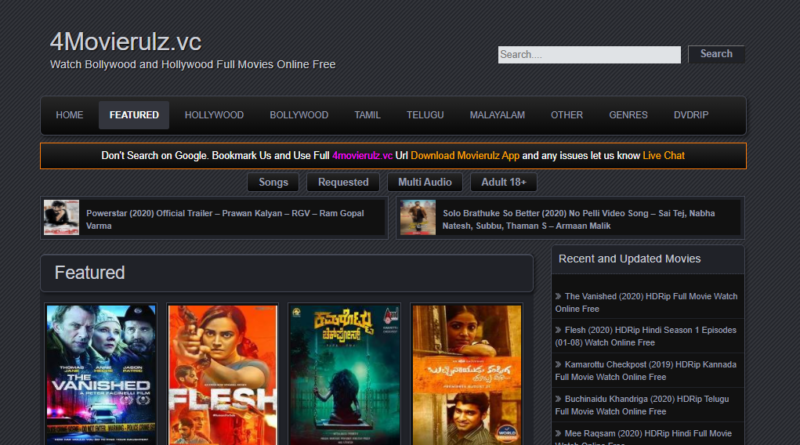Image resolution: width=800 pixels, height=445 pixels.
Task: Select the Featured menu tab
Action: point(134,115)
